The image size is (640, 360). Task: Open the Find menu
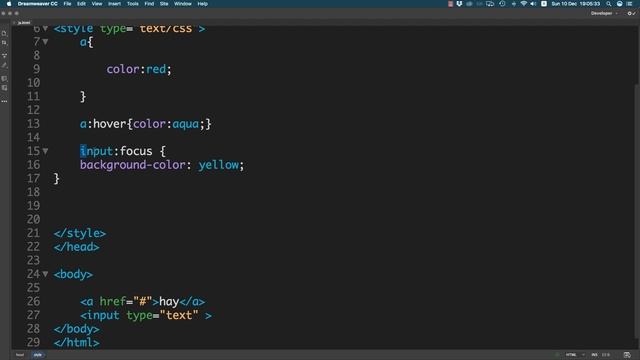(149, 4)
